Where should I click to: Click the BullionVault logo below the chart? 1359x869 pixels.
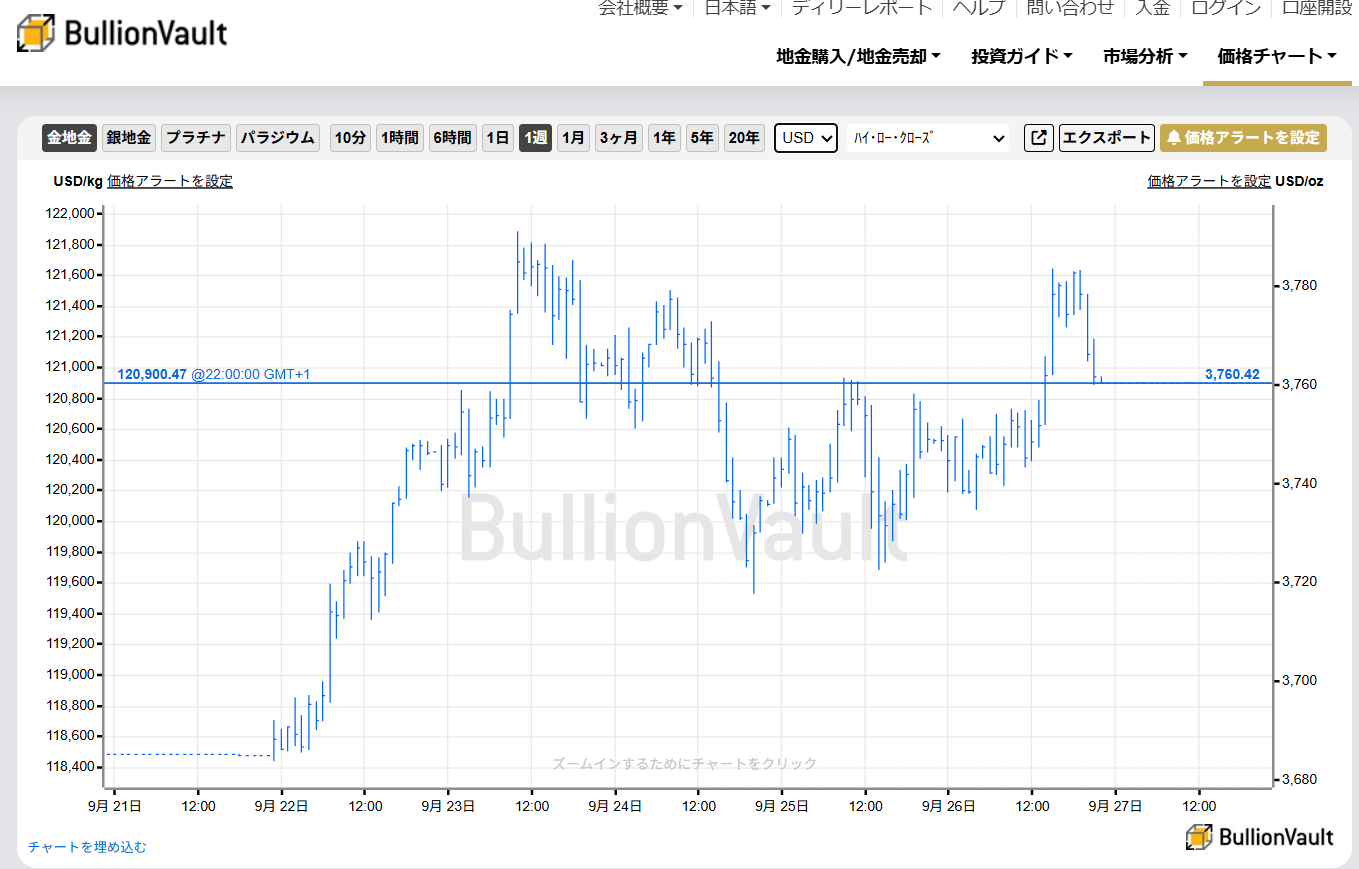(x=1260, y=836)
